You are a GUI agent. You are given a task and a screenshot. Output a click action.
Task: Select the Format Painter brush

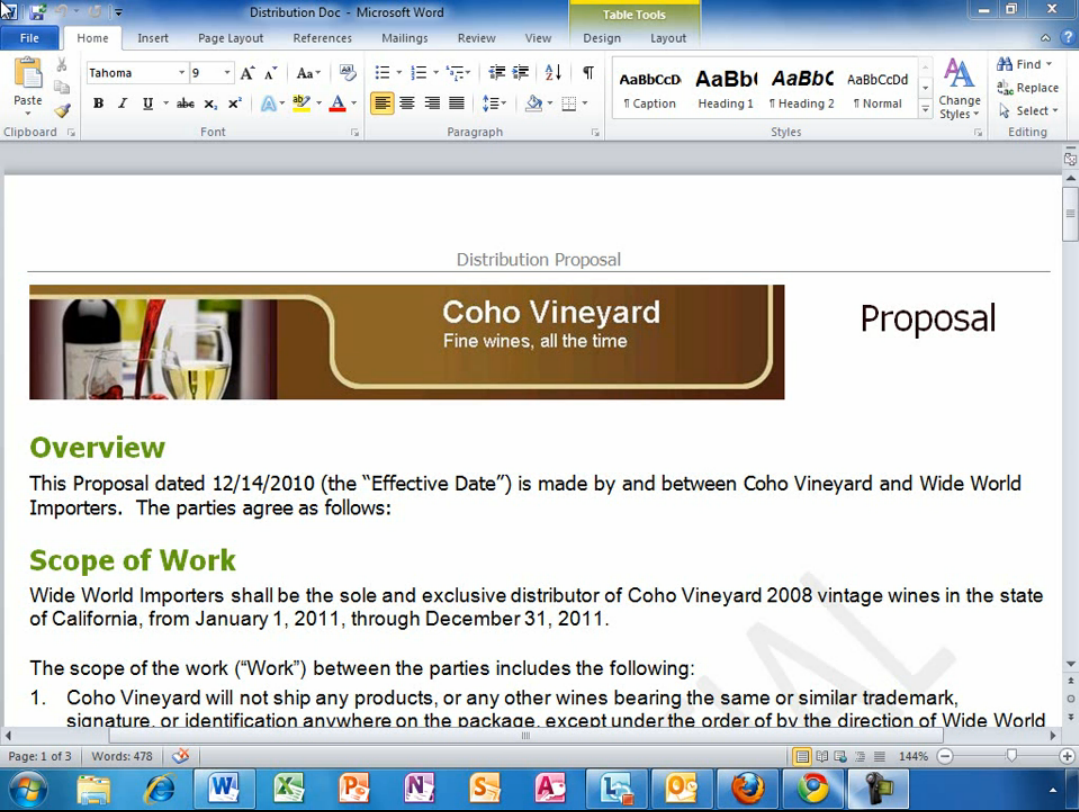point(63,110)
